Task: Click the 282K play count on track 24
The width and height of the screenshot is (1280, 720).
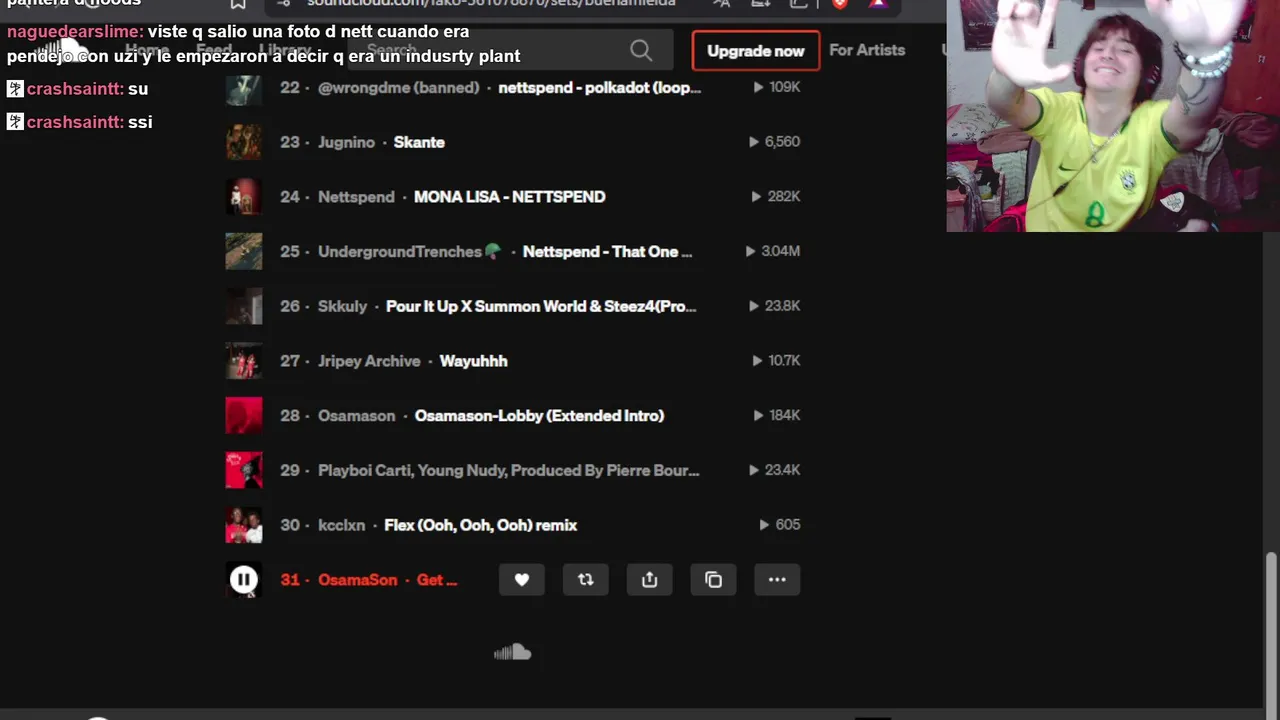Action: tap(775, 197)
